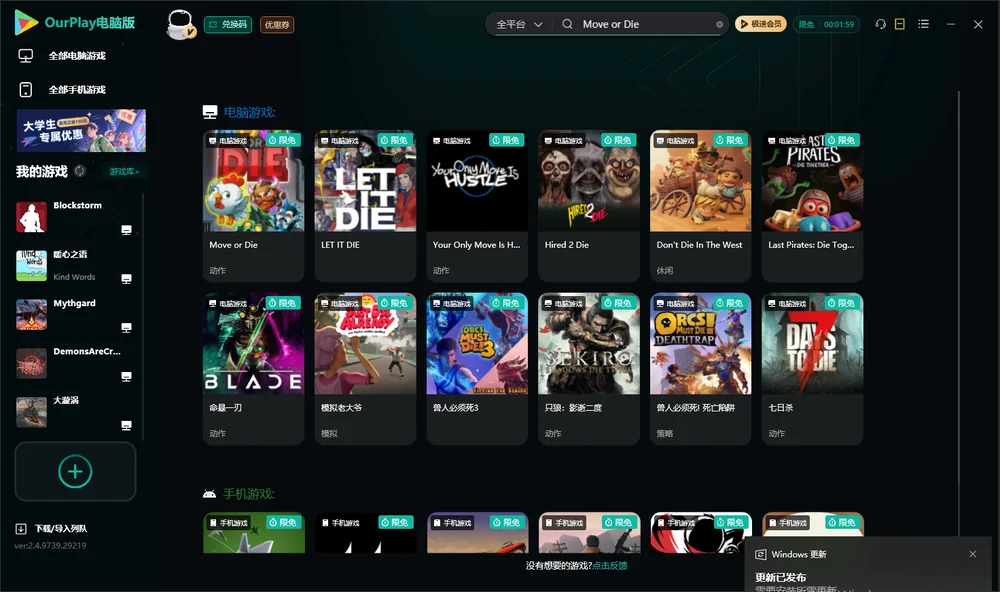Open the Your Only Move Is Hustle card

pyautogui.click(x=477, y=206)
